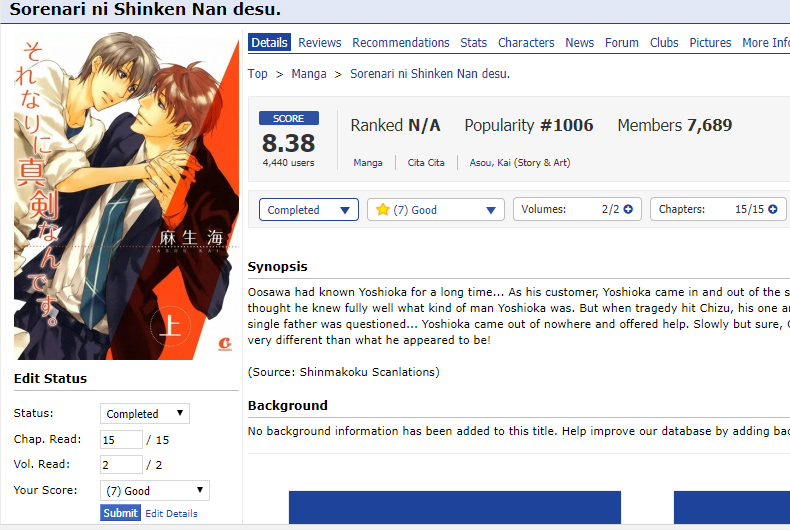Screen dimensions: 790x530
Task: Click the star icon in score selector
Action: [x=383, y=209]
